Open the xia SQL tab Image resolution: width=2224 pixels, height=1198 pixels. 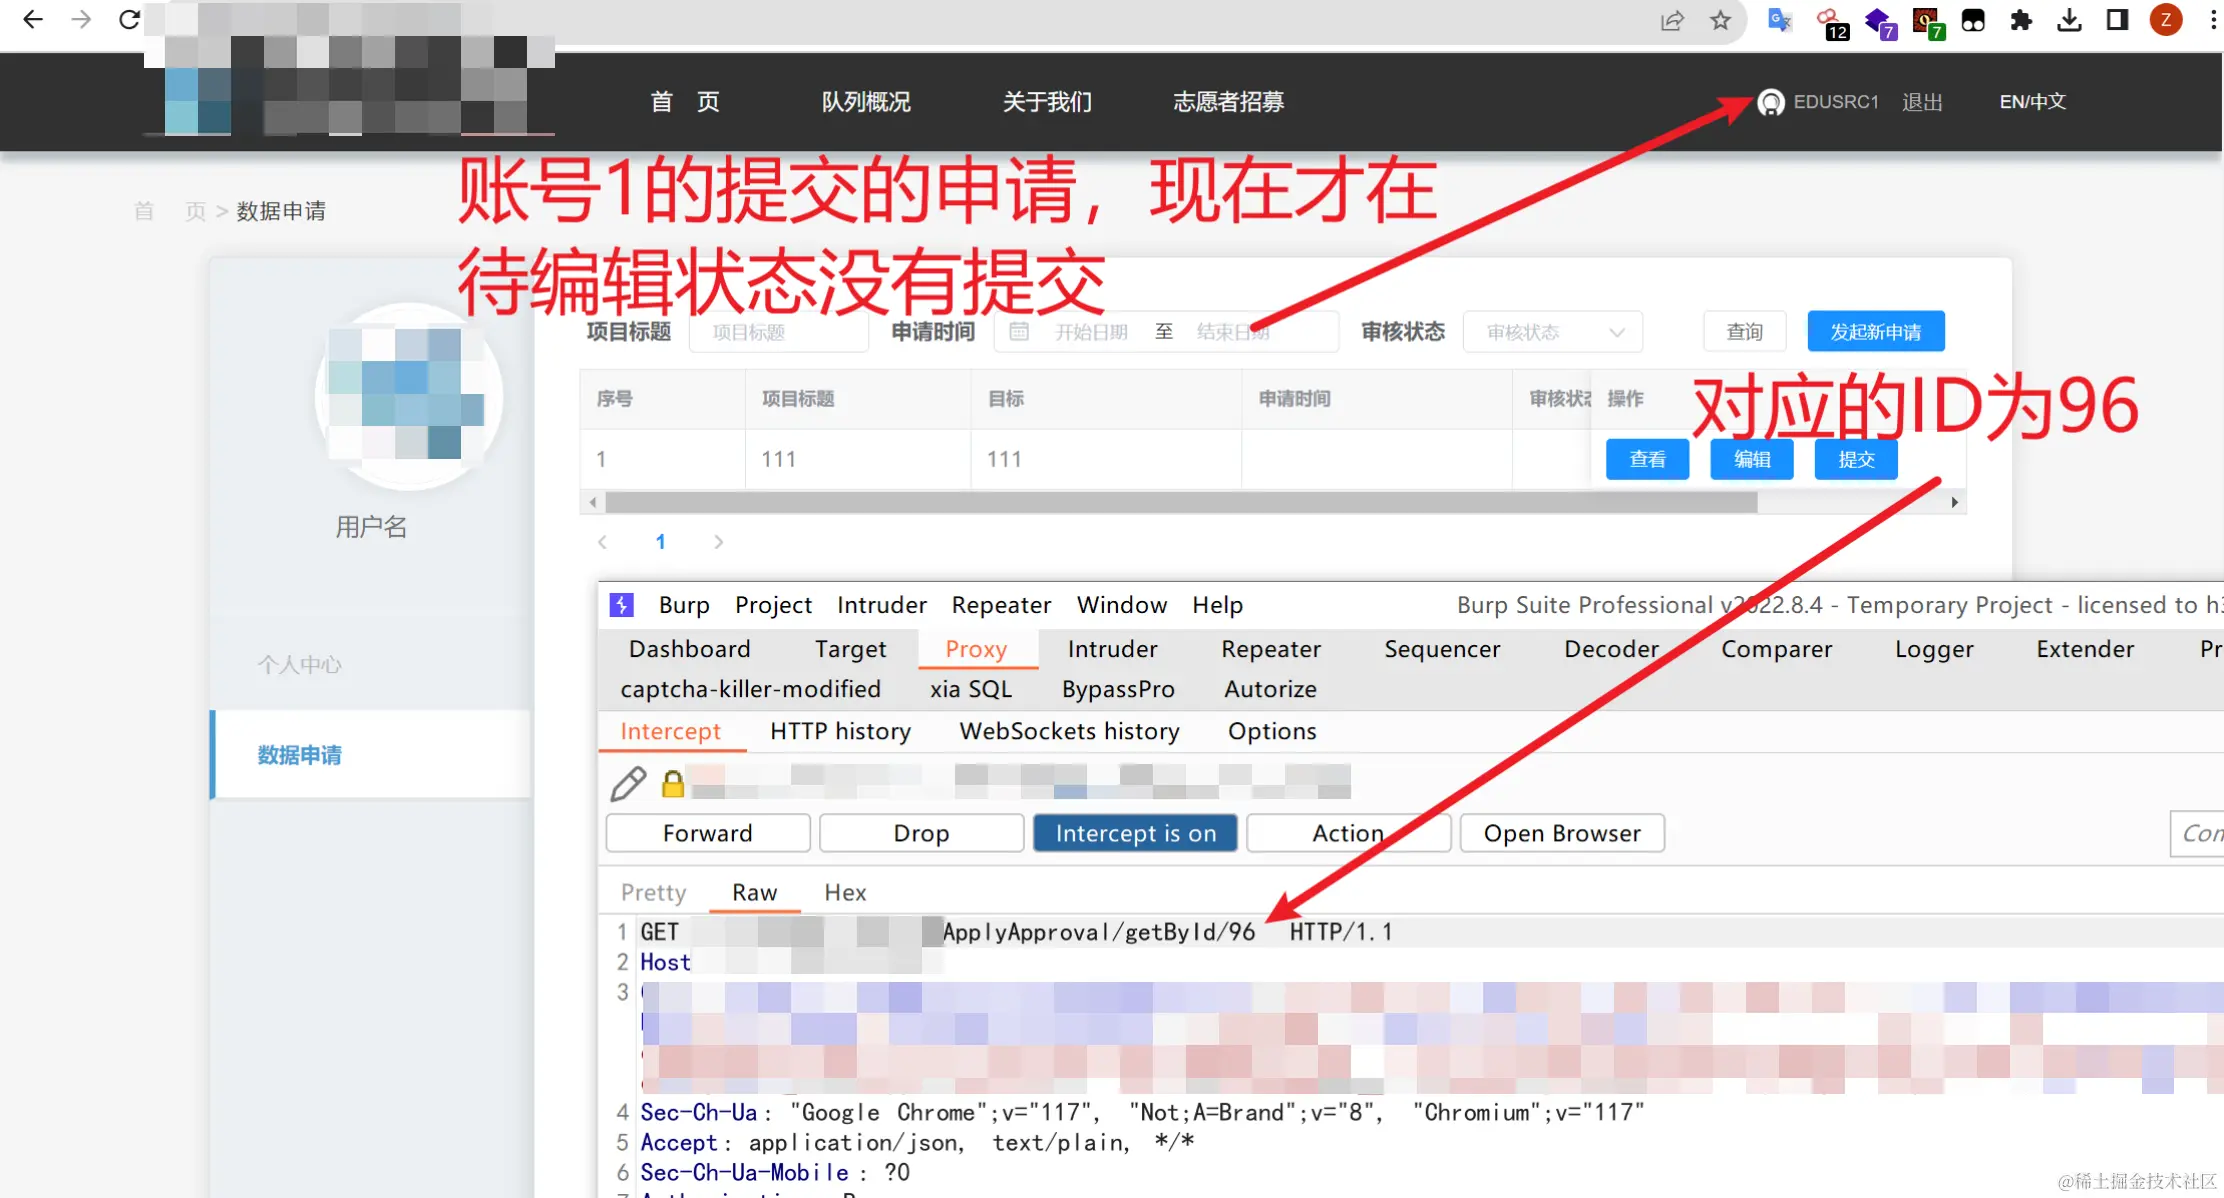(970, 689)
